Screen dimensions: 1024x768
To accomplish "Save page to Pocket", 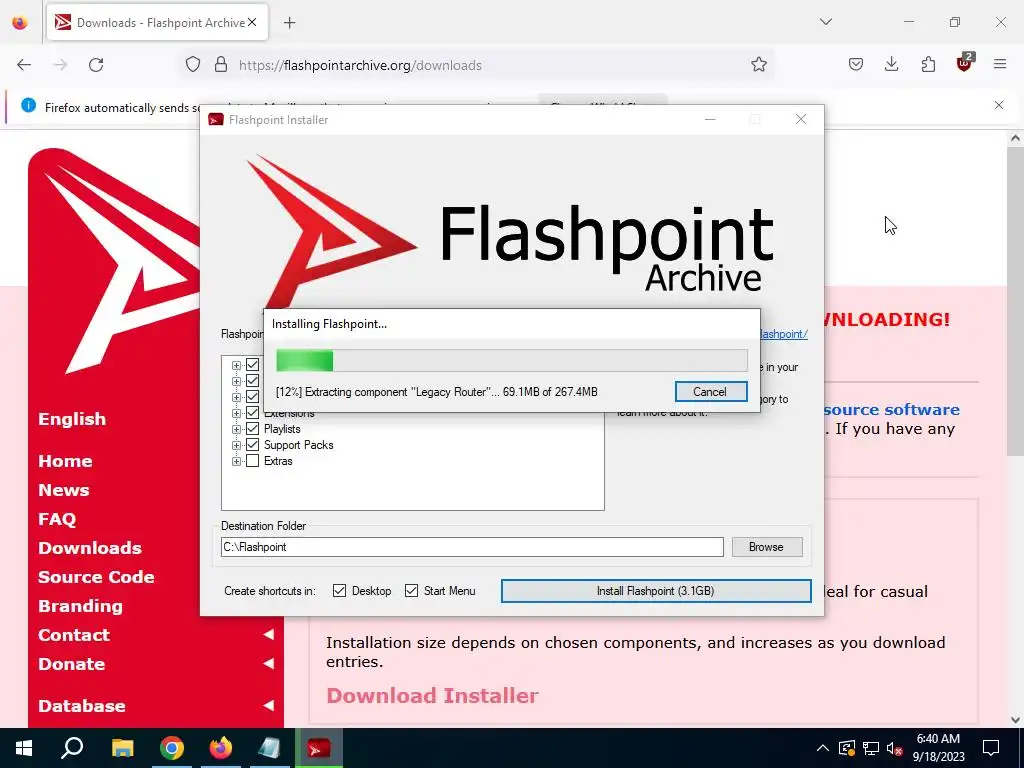I will 856,64.
